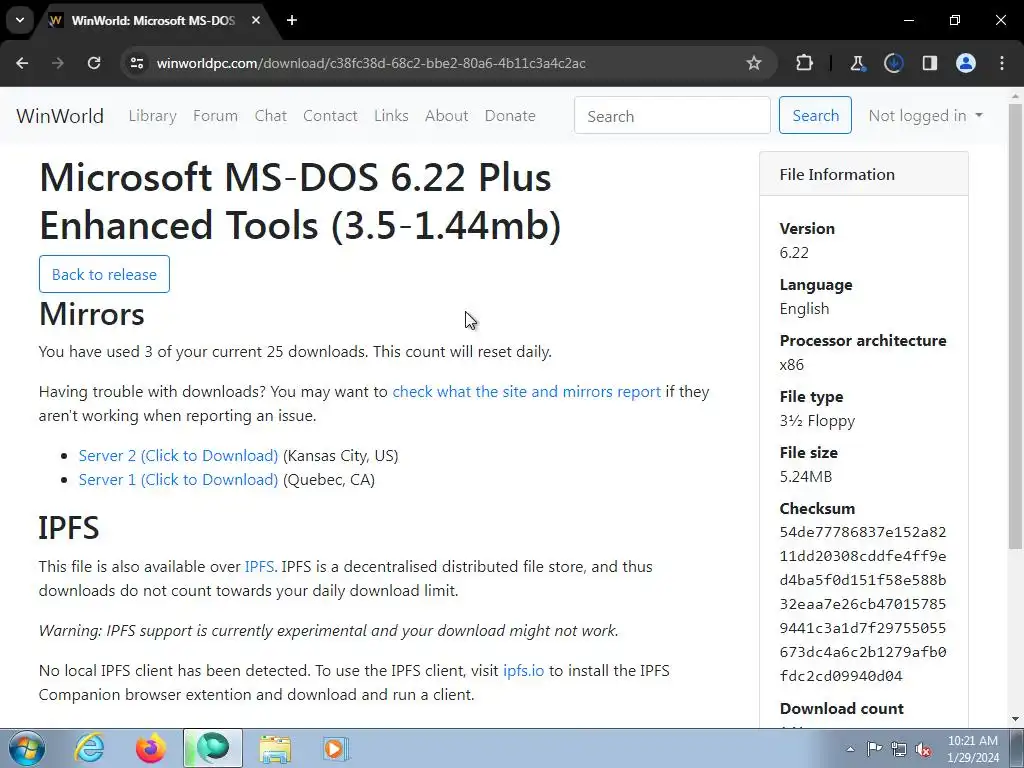Click the active browser taskbar icon
Image resolution: width=1024 pixels, height=768 pixels.
213,748
